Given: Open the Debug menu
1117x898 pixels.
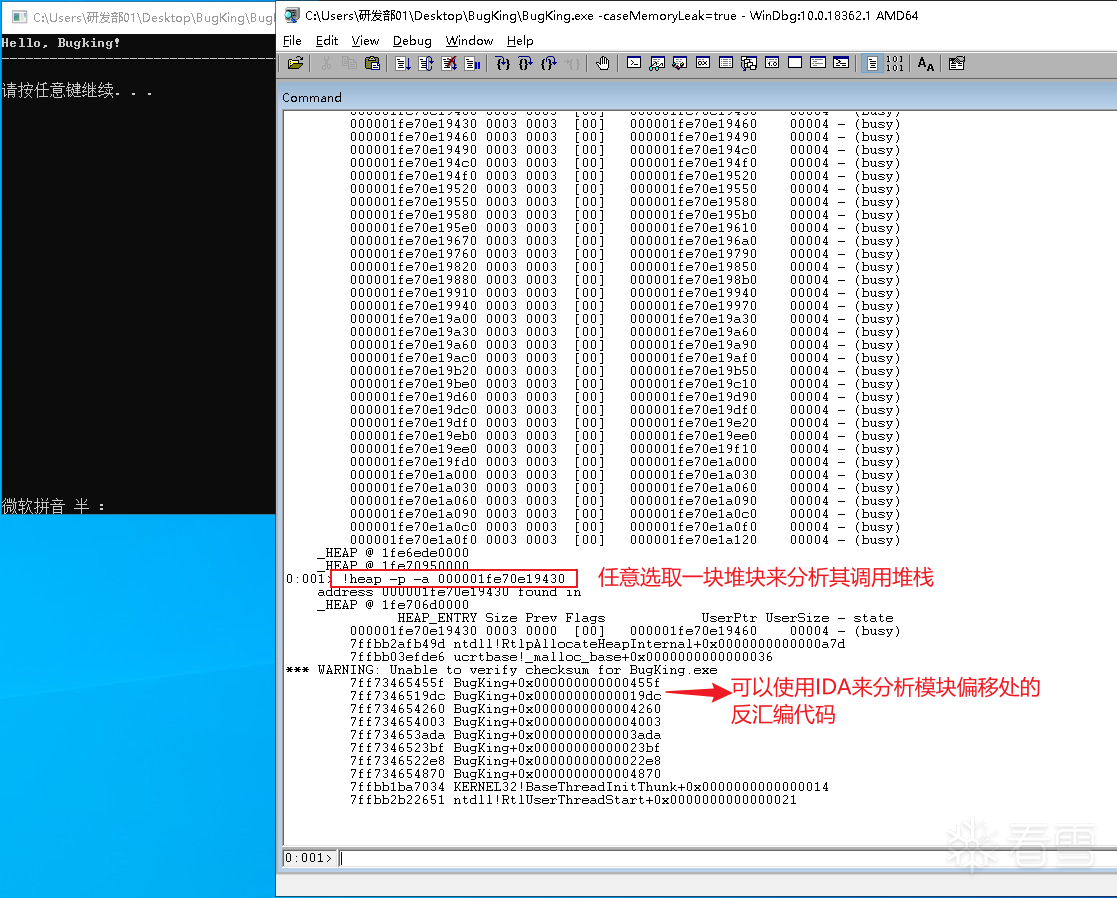Looking at the screenshot, I should [x=412, y=41].
